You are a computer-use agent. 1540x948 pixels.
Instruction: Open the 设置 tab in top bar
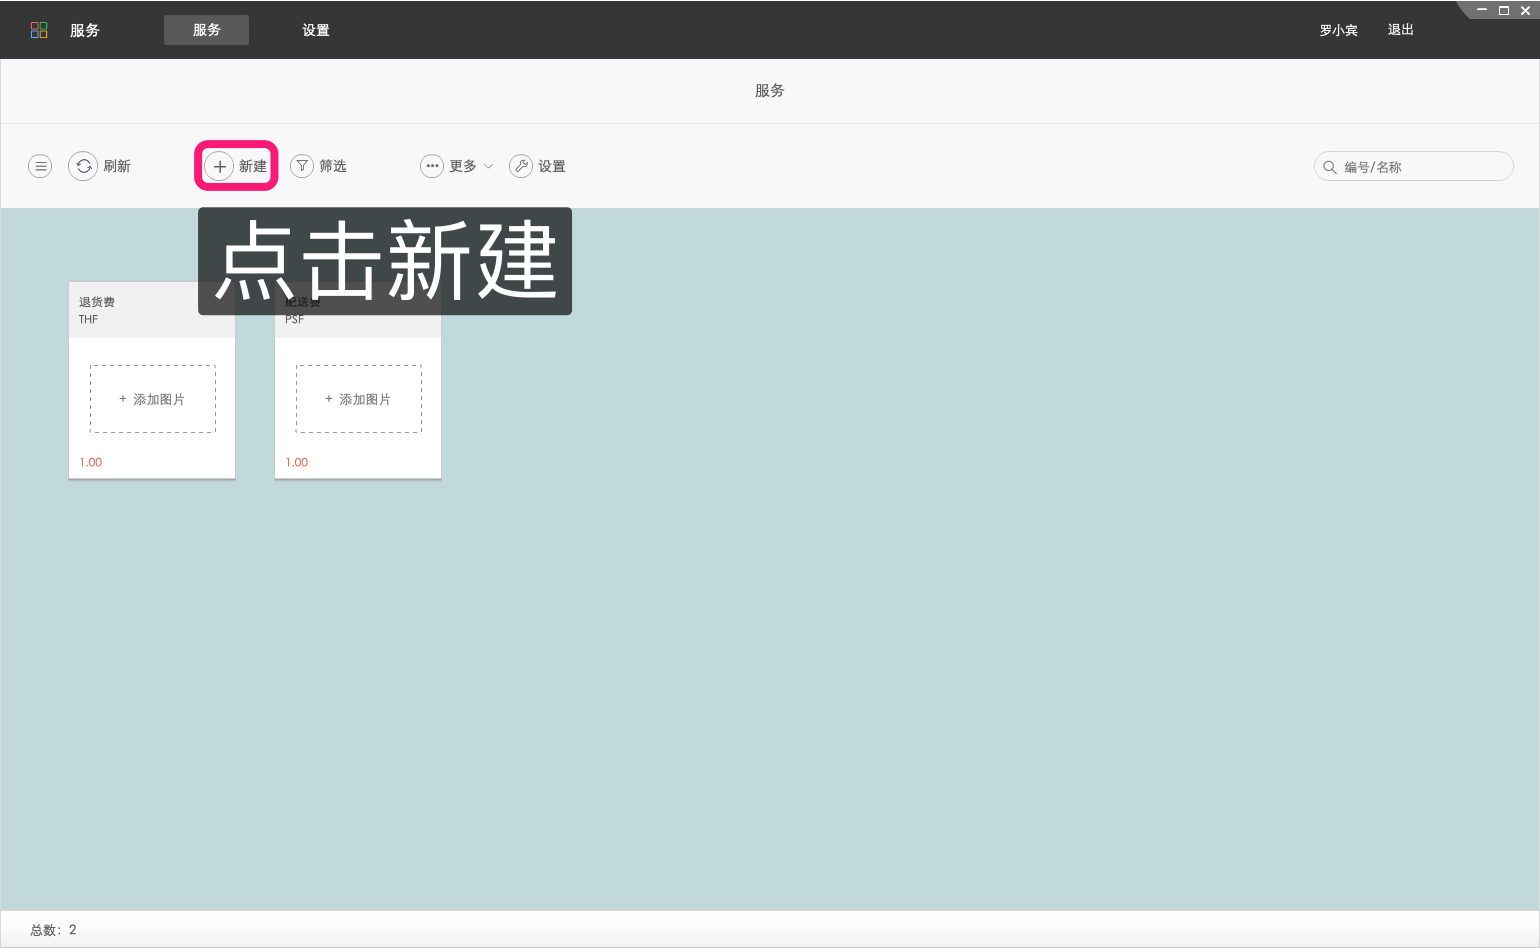[x=316, y=30]
